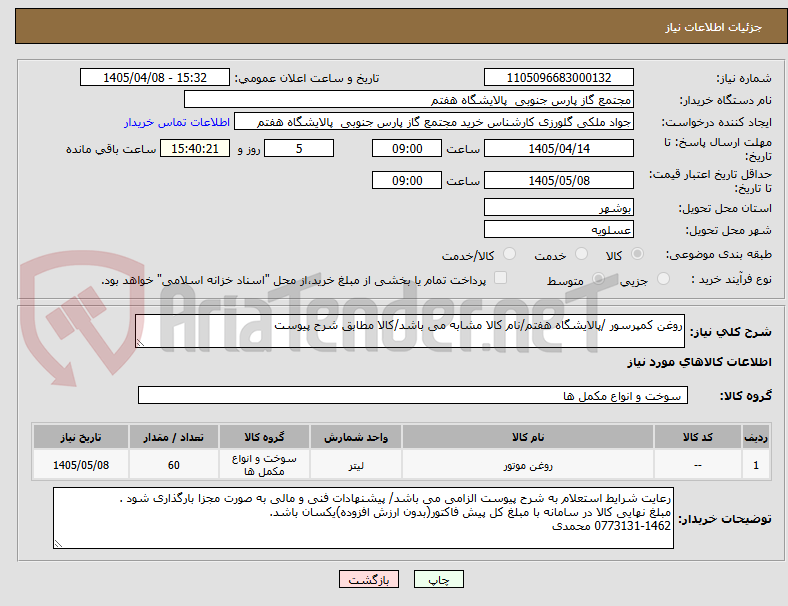Image resolution: width=788 pixels, height=606 pixels.
Task: Click the توضیحات خریدار notes textarea
Action: (x=363, y=518)
